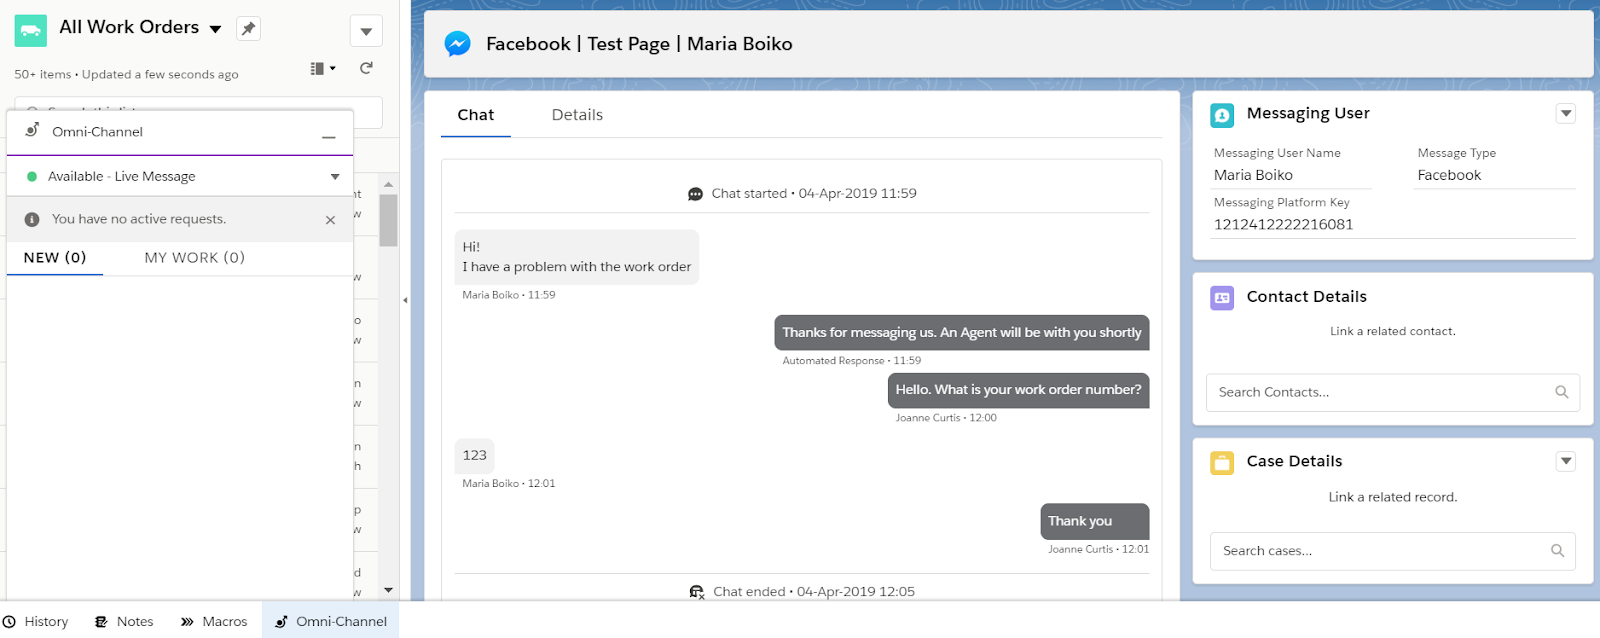
Task: Toggle Omni-Channel in the utility bar
Action: [x=331, y=621]
